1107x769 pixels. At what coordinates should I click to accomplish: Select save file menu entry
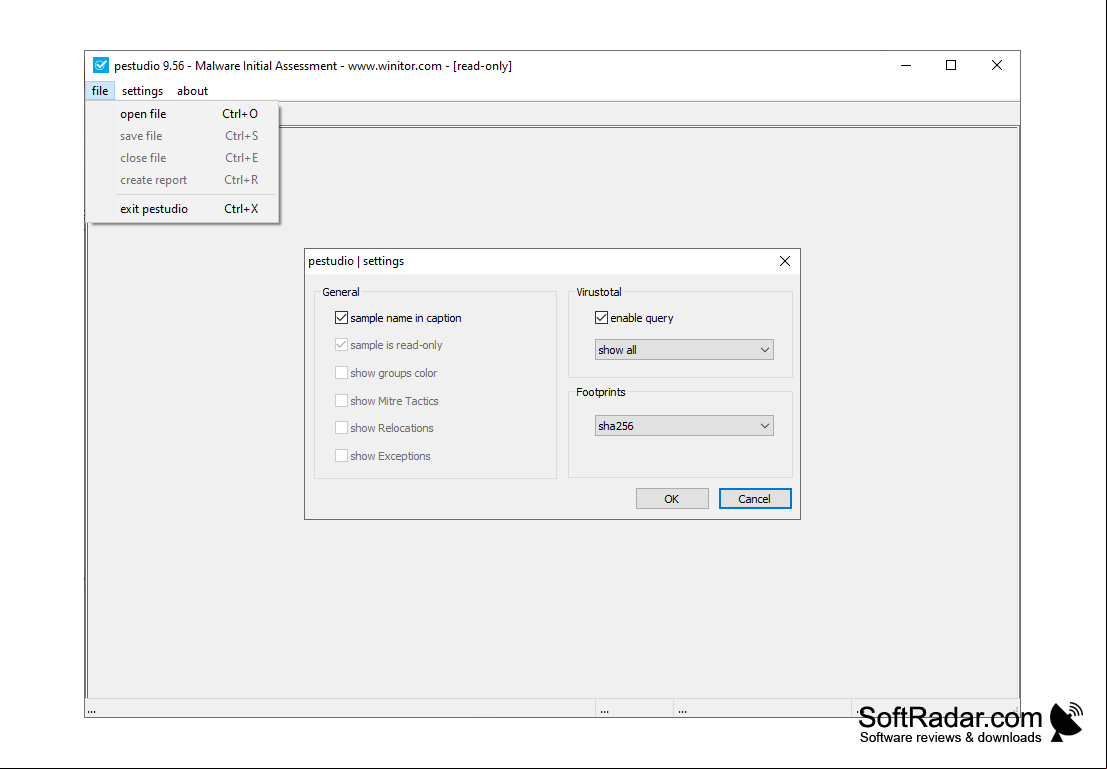(x=183, y=136)
